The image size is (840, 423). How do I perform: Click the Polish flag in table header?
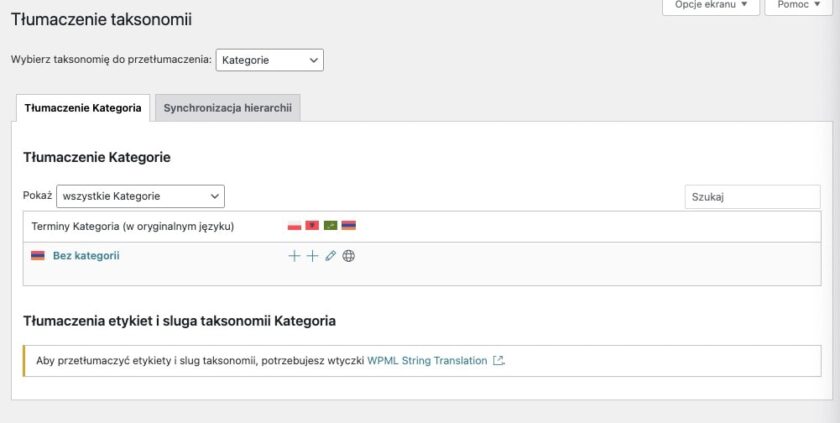(294, 226)
